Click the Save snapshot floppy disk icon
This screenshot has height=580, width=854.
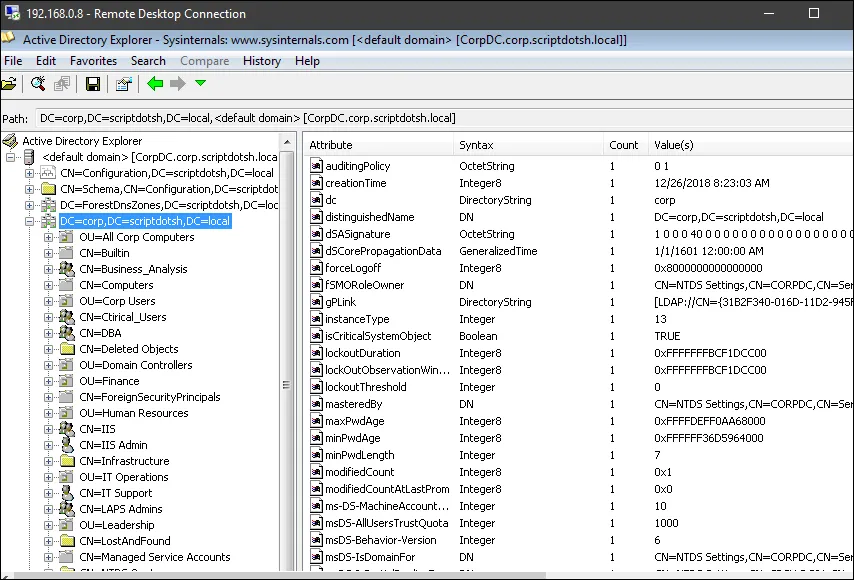(x=93, y=84)
